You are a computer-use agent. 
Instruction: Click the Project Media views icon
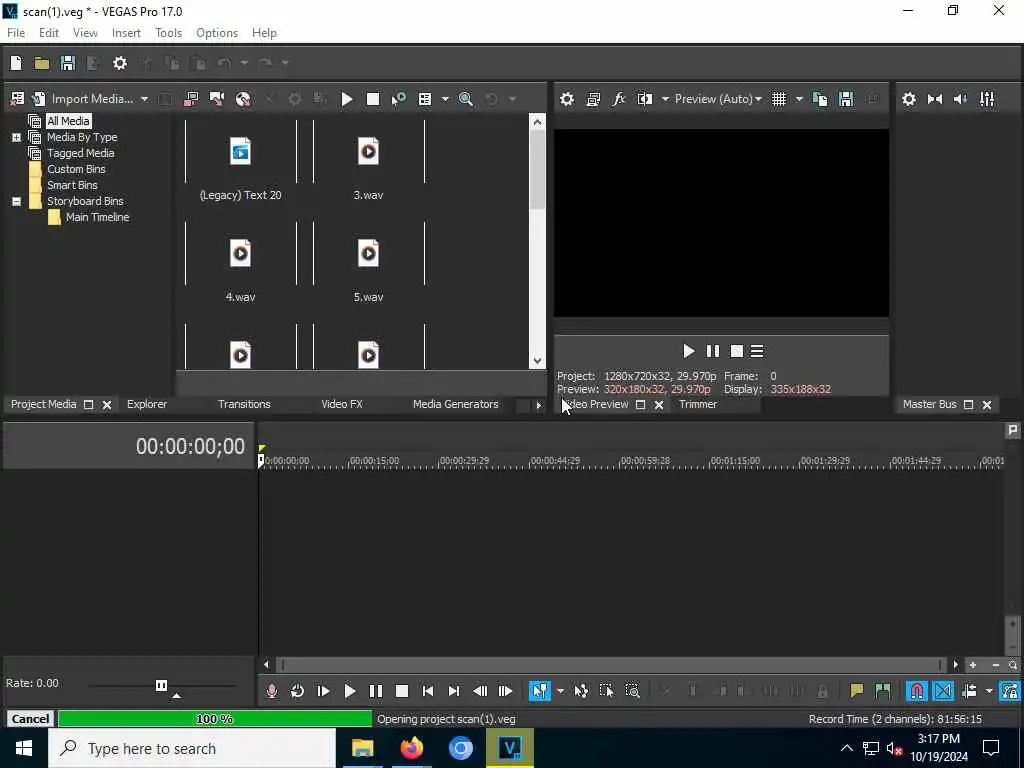(x=424, y=99)
